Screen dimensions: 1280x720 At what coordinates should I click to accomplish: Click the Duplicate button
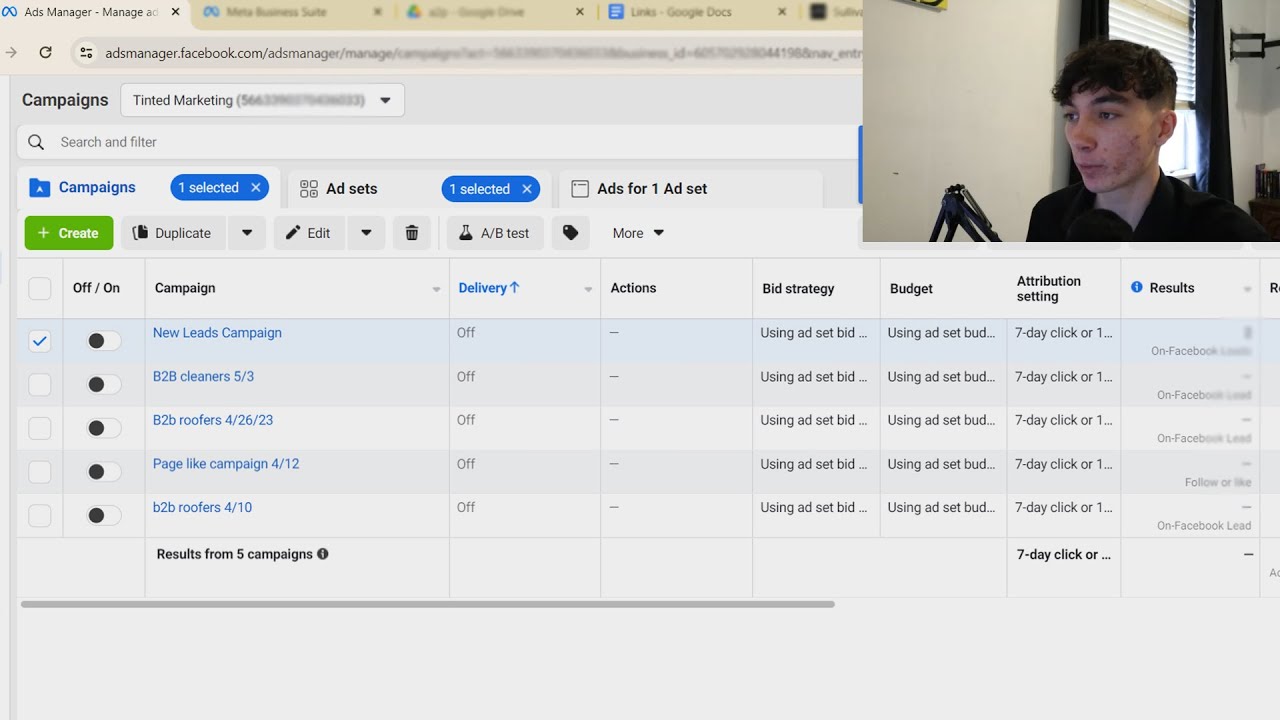[172, 233]
